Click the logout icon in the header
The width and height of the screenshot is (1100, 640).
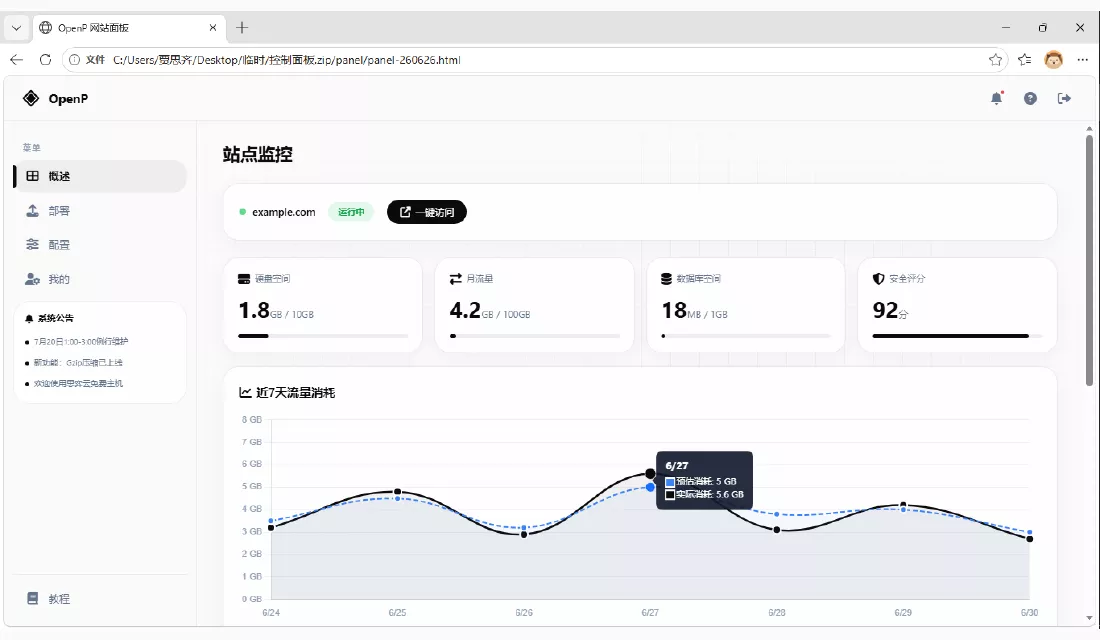pyautogui.click(x=1064, y=98)
